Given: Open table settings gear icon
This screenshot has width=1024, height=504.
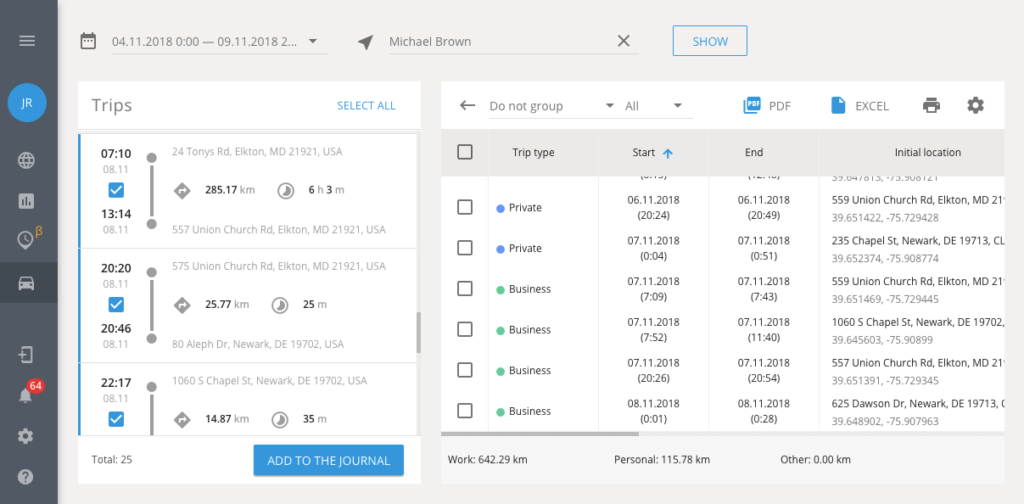Looking at the screenshot, I should pyautogui.click(x=975, y=106).
